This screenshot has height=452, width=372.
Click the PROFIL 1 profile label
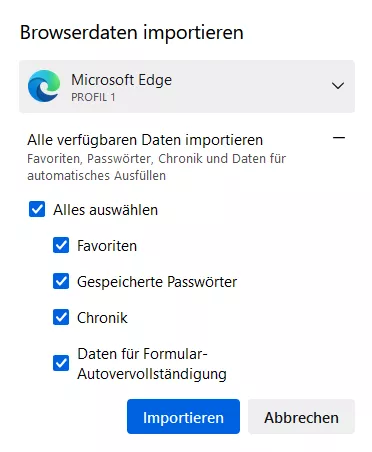[x=93, y=97]
